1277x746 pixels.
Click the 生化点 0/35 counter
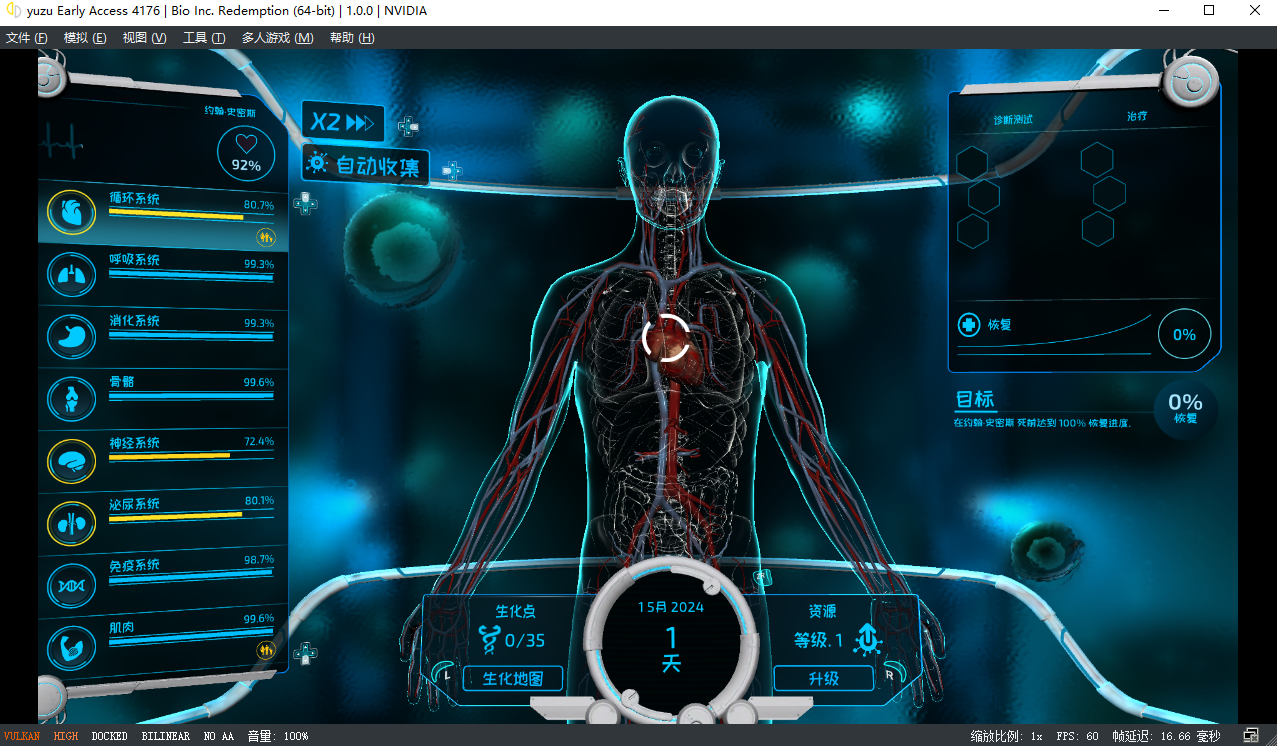(525, 641)
